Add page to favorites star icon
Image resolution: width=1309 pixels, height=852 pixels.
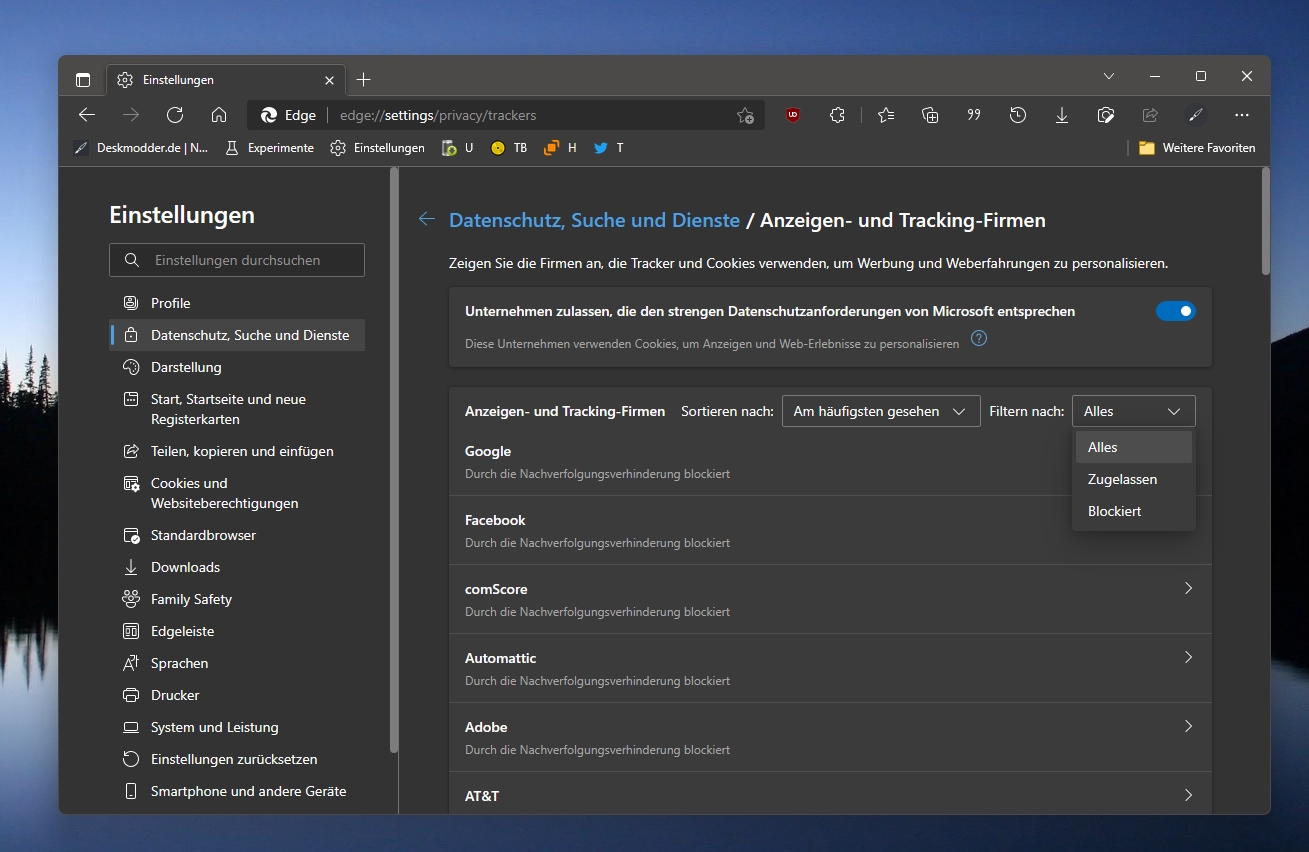pyautogui.click(x=745, y=115)
